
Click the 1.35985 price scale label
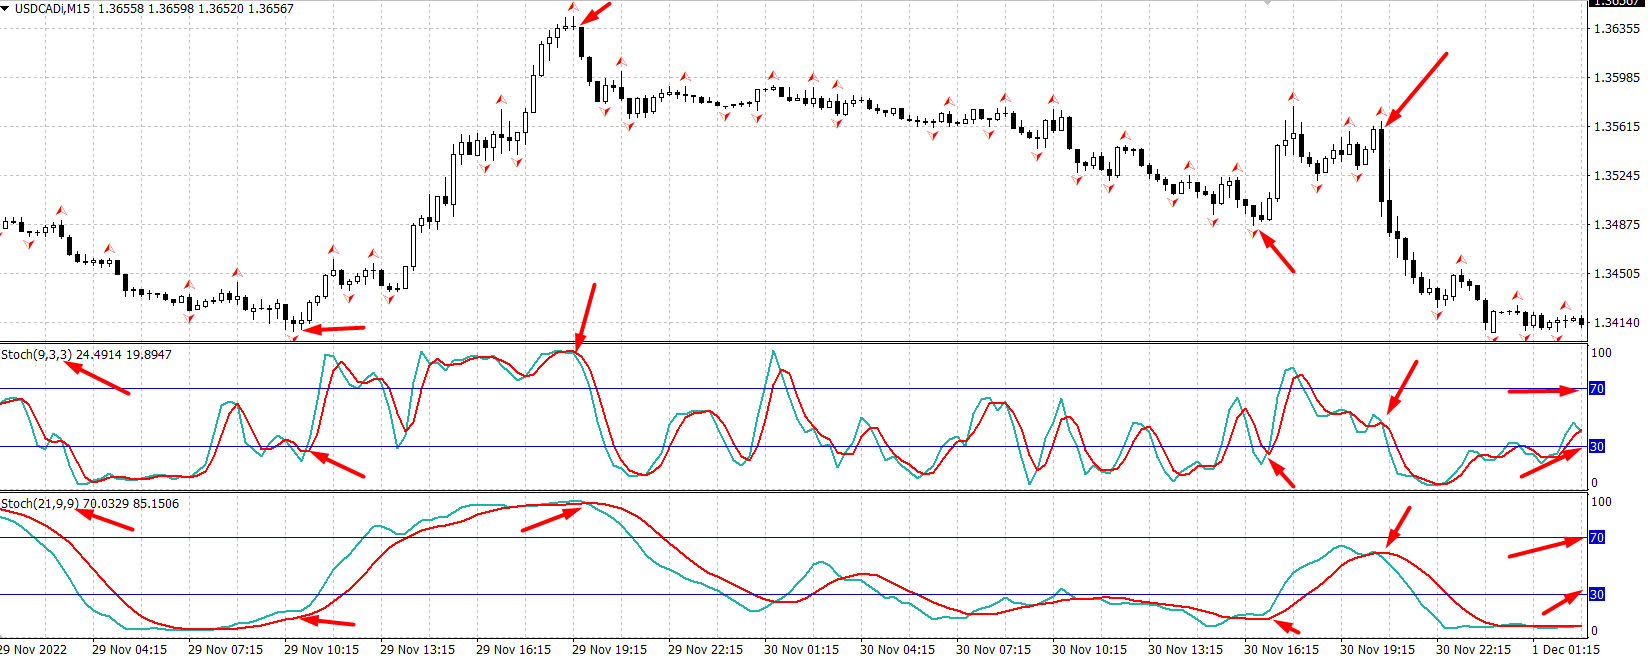pos(1616,77)
